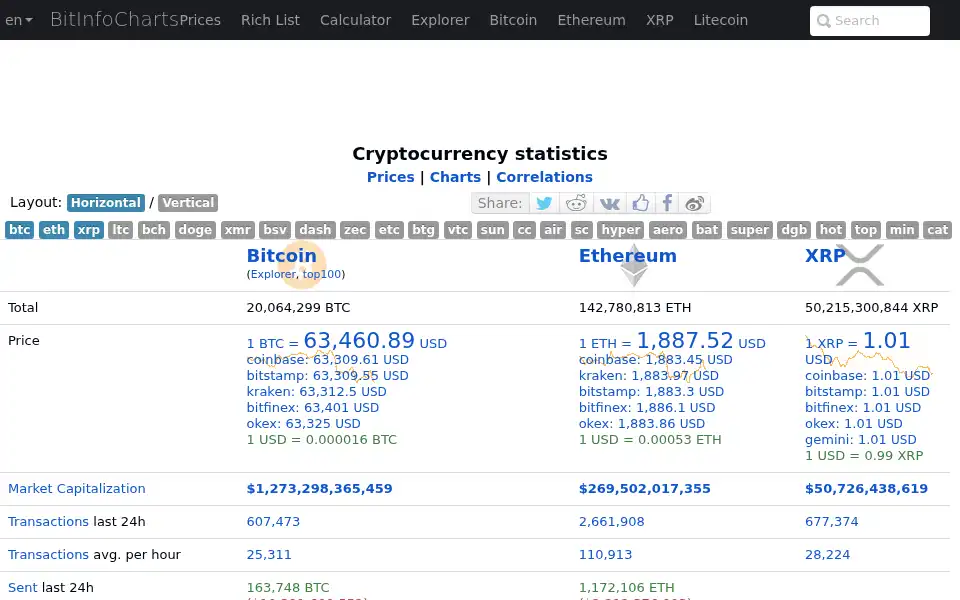Click the Ethereum diamond logo
Image resolution: width=960 pixels, height=600 pixels.
[634, 266]
